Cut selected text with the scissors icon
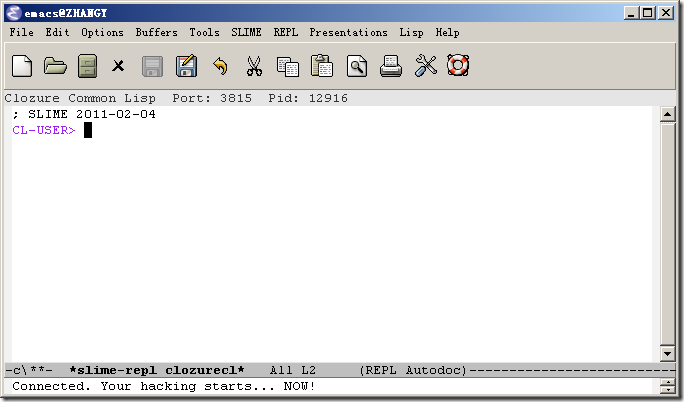684x402 pixels. point(254,66)
